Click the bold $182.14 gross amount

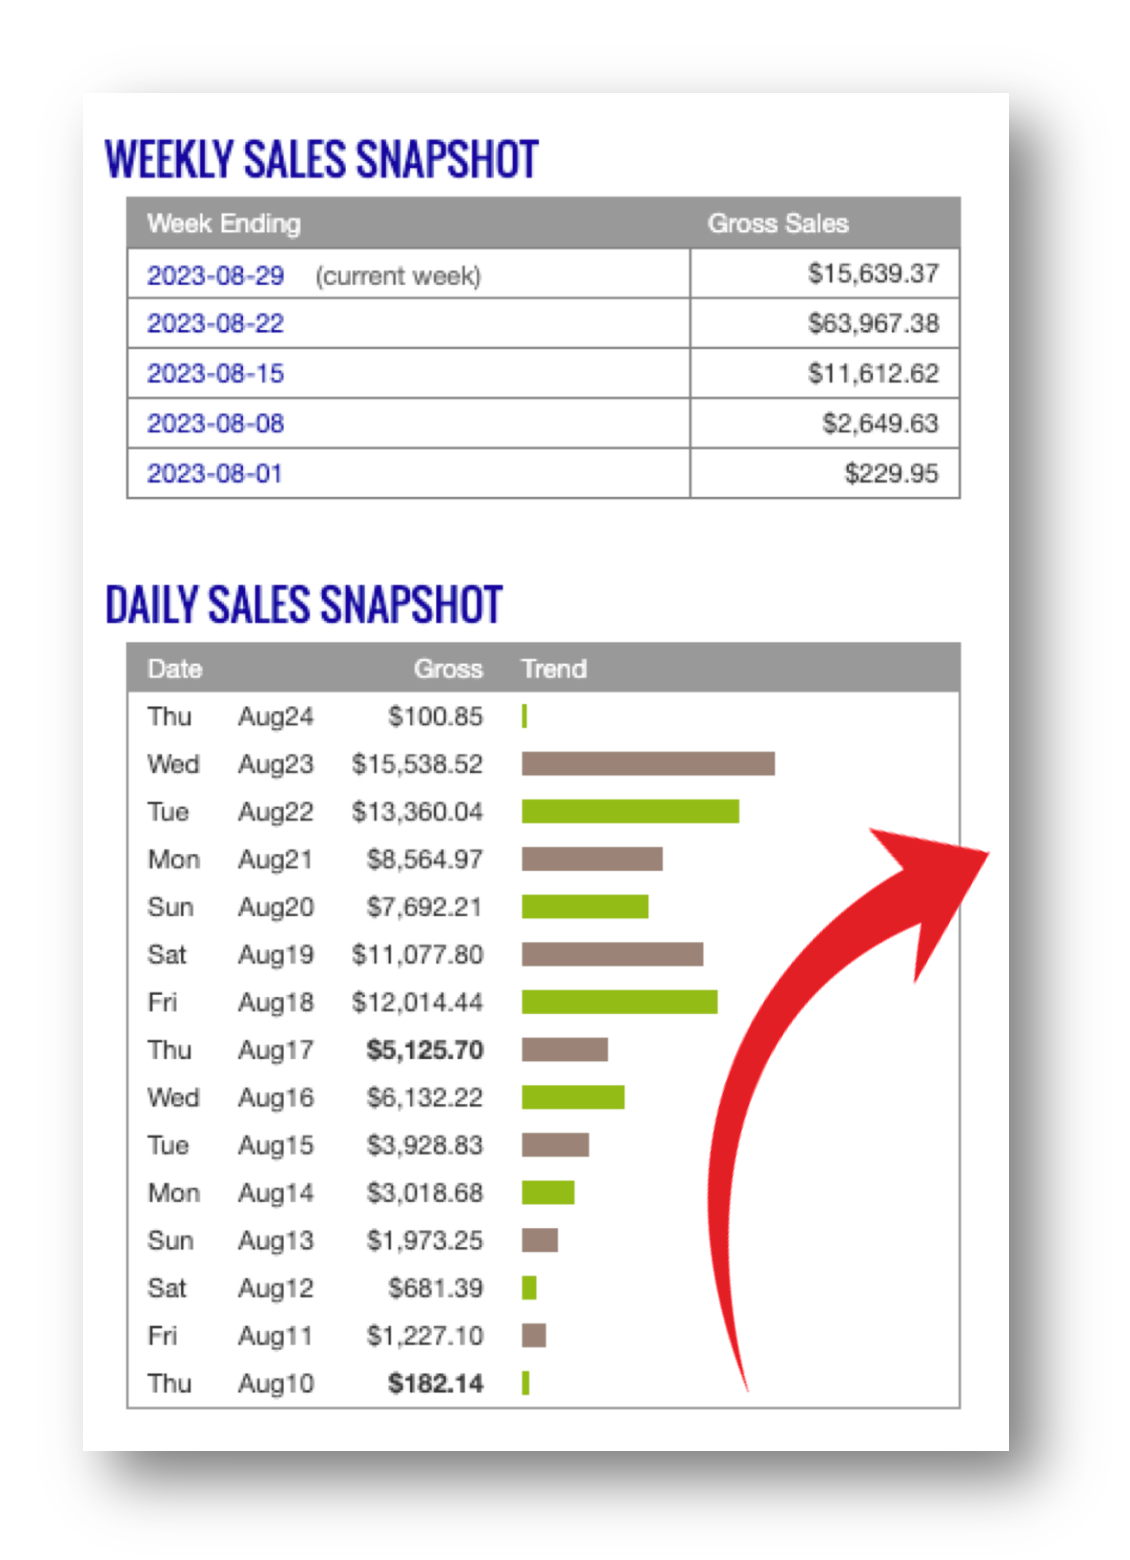(x=435, y=1384)
